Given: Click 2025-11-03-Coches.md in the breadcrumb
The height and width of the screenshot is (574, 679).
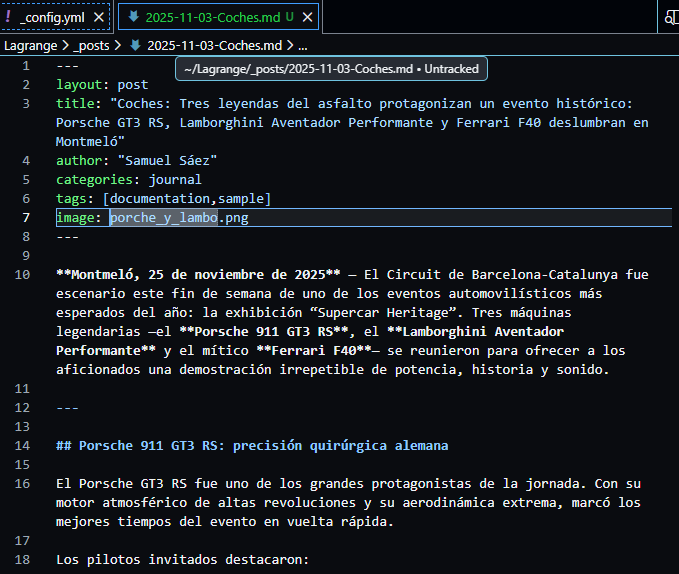Looking at the screenshot, I should (214, 45).
